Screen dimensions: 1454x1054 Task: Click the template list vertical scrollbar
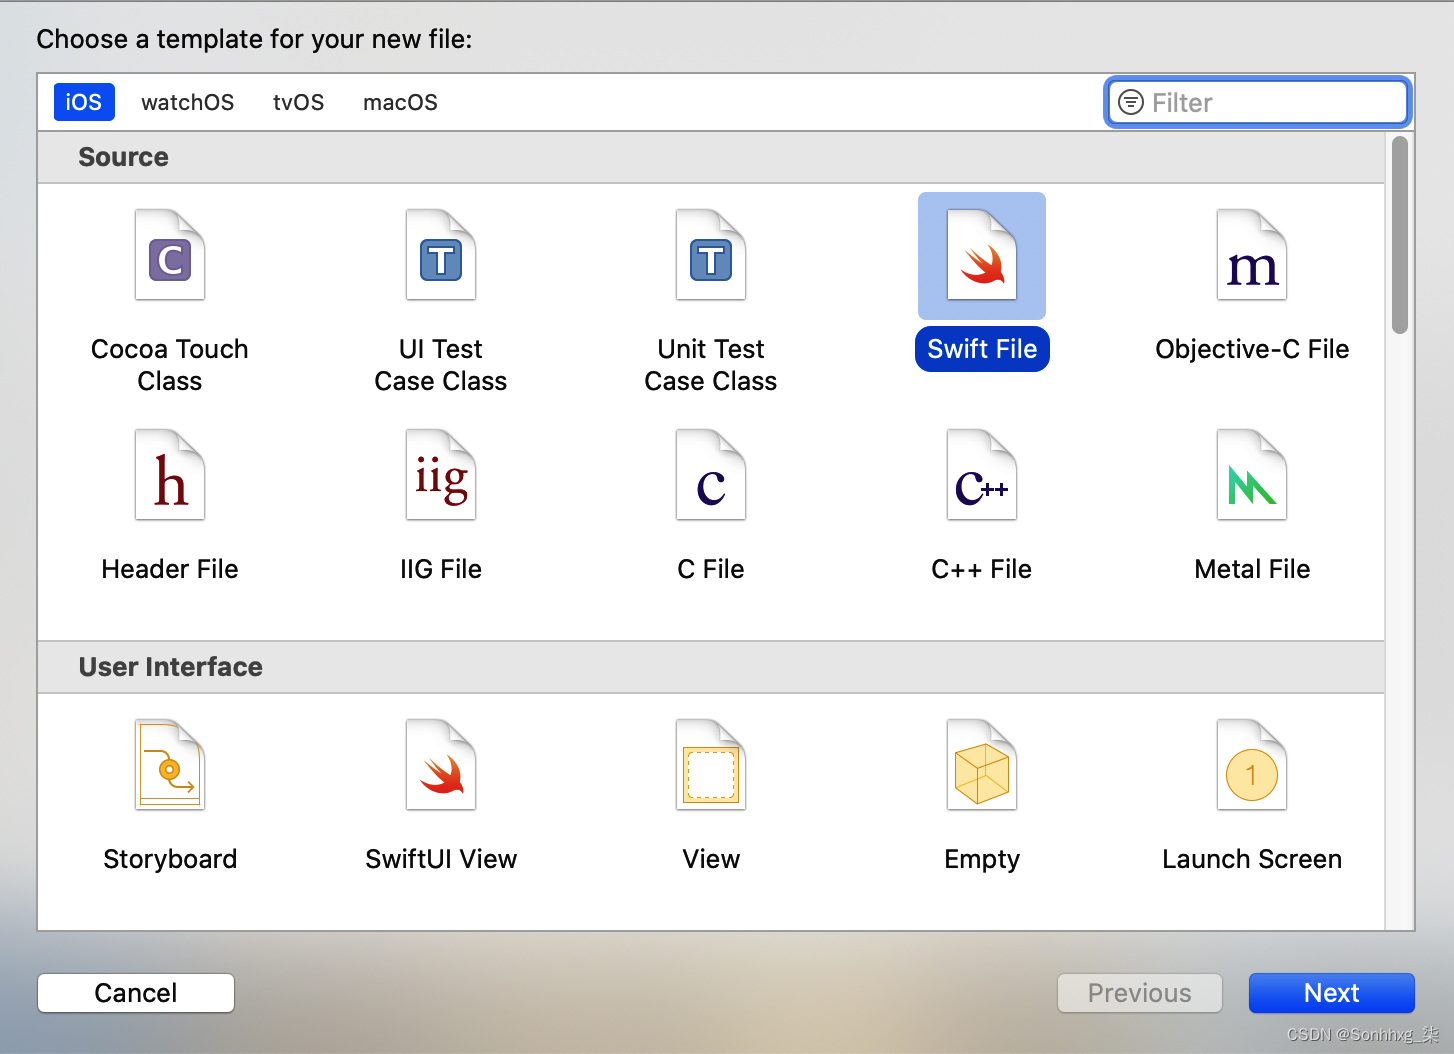click(1400, 235)
